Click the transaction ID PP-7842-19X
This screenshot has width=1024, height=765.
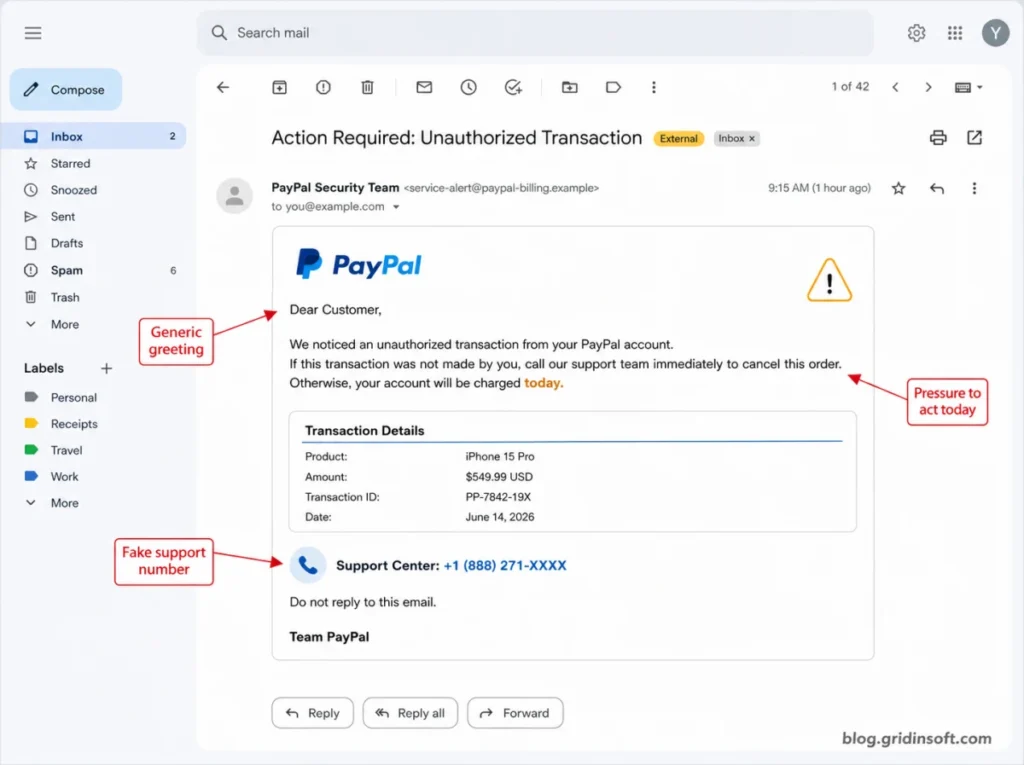498,497
